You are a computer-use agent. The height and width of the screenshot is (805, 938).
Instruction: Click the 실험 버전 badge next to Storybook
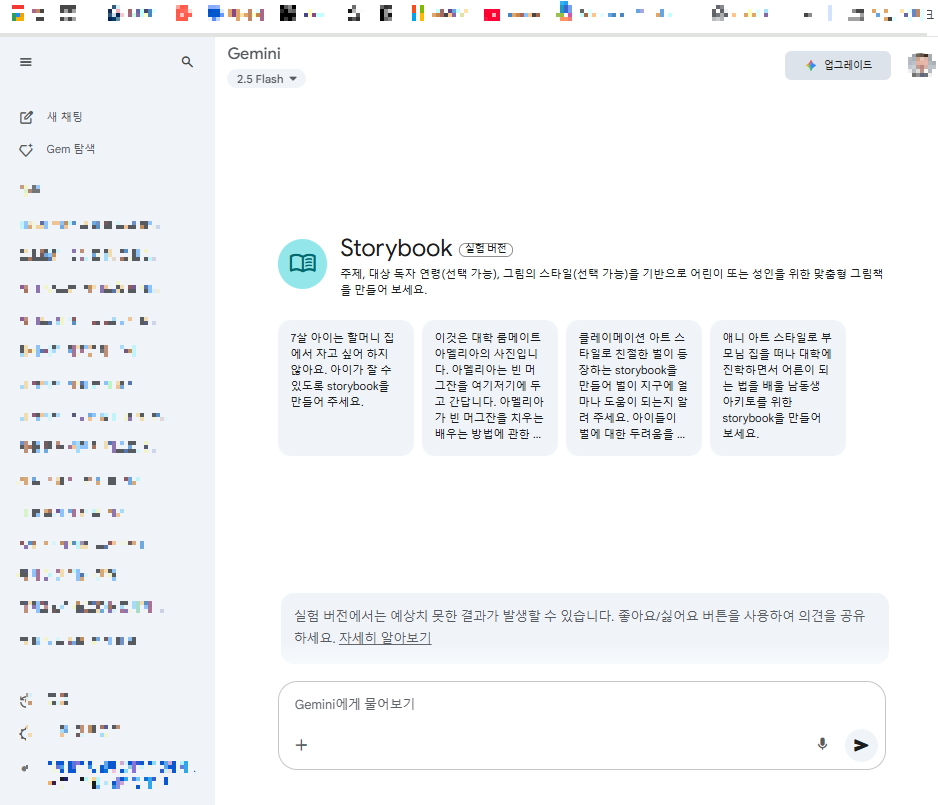486,249
